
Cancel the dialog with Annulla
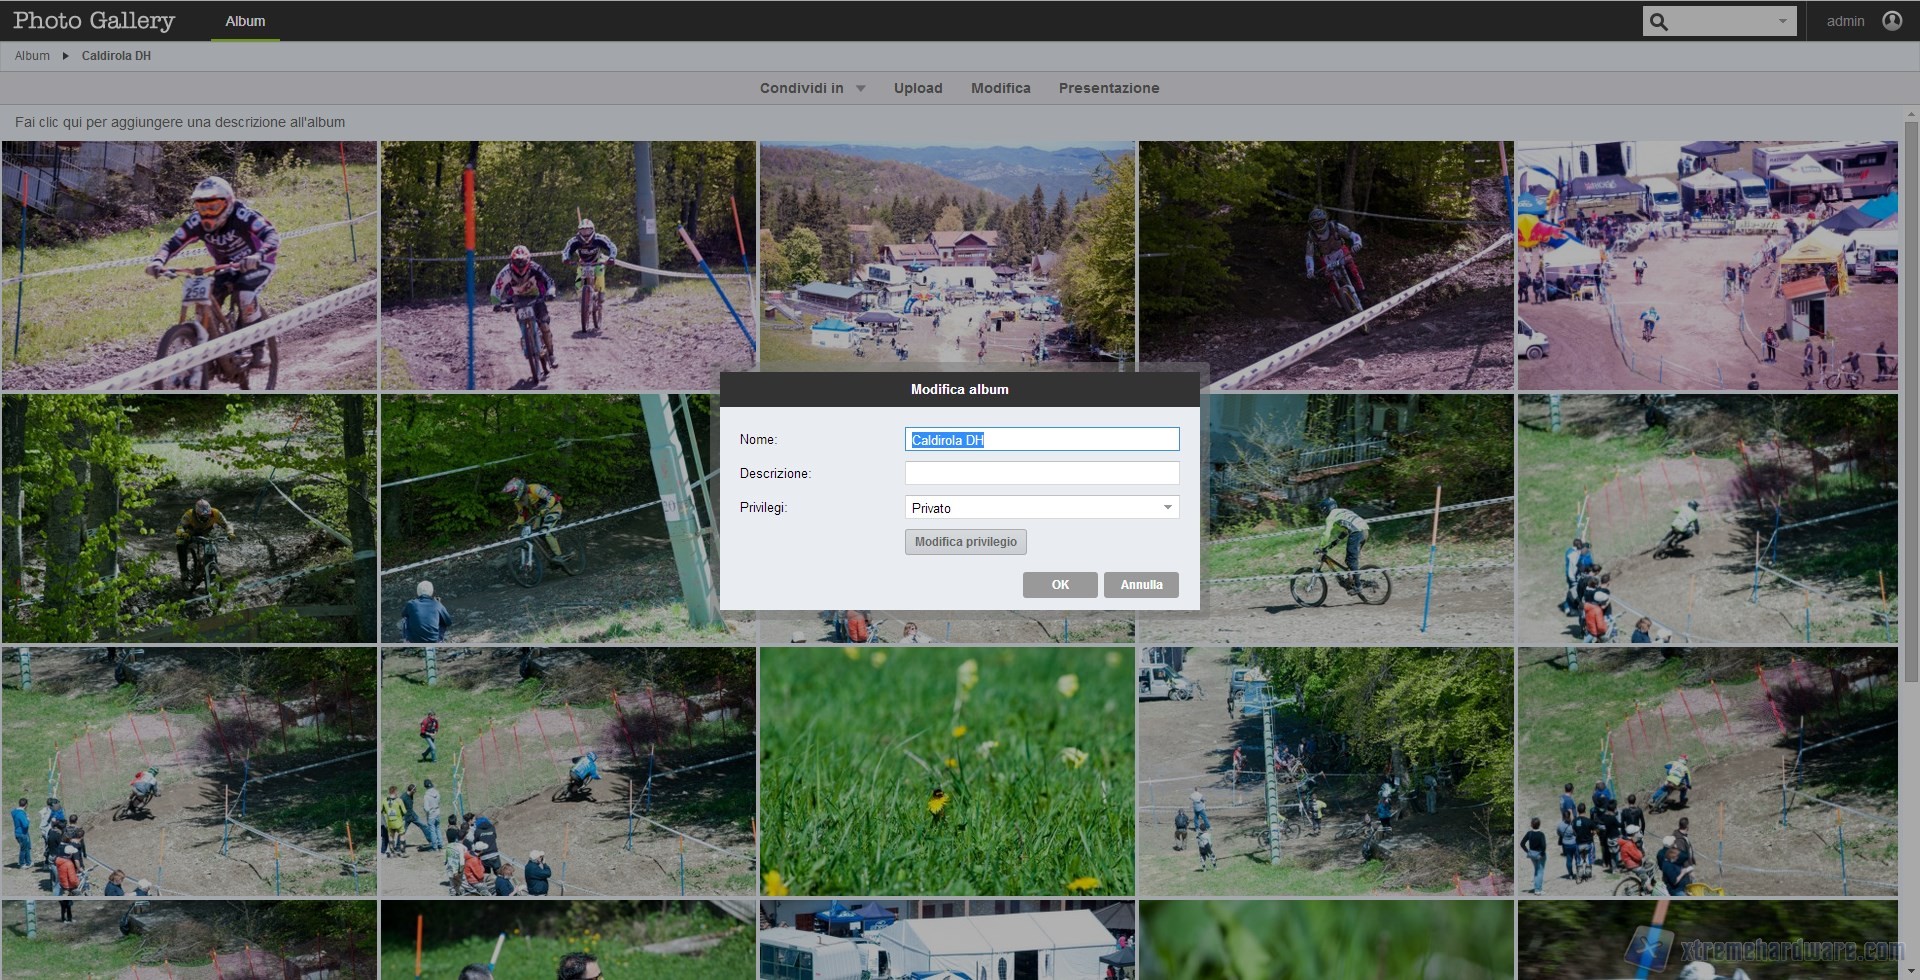1140,585
